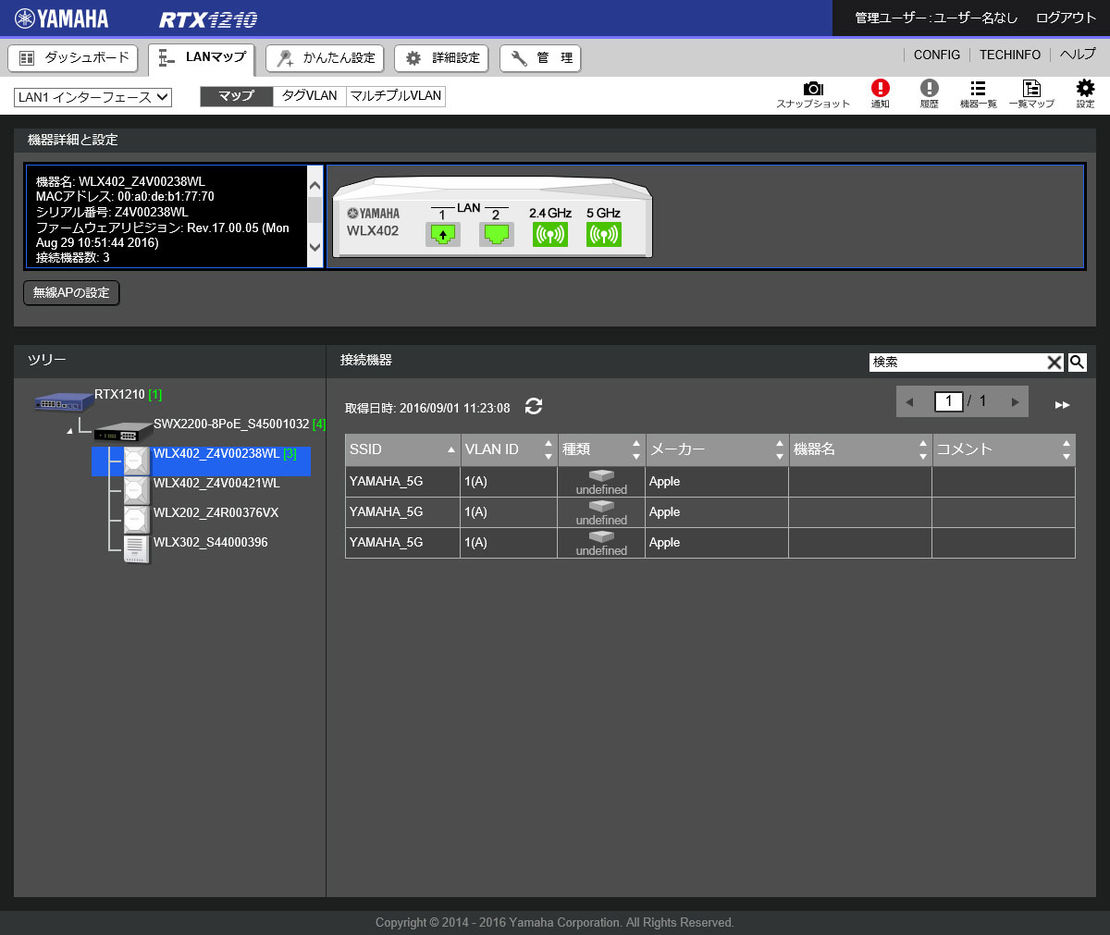Switch to マップ view

(236, 96)
